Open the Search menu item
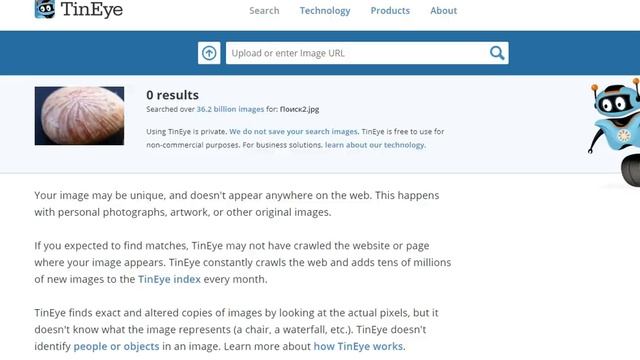Viewport: 640px width, 360px height. coord(264,11)
